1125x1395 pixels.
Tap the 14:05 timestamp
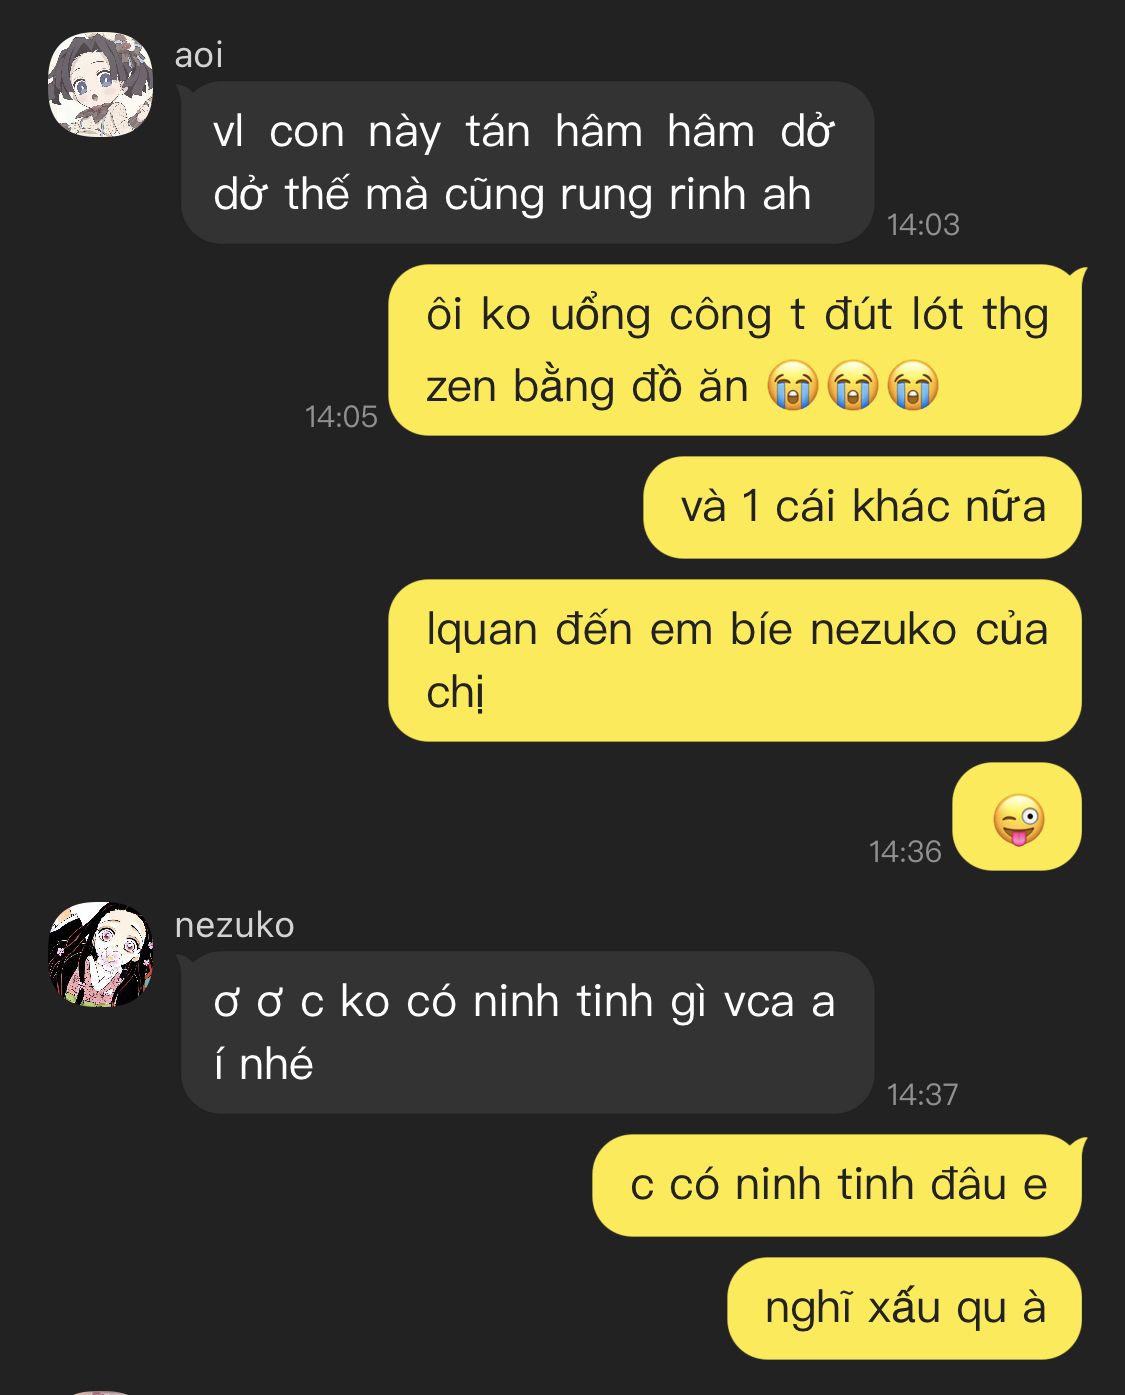pyautogui.click(x=341, y=417)
